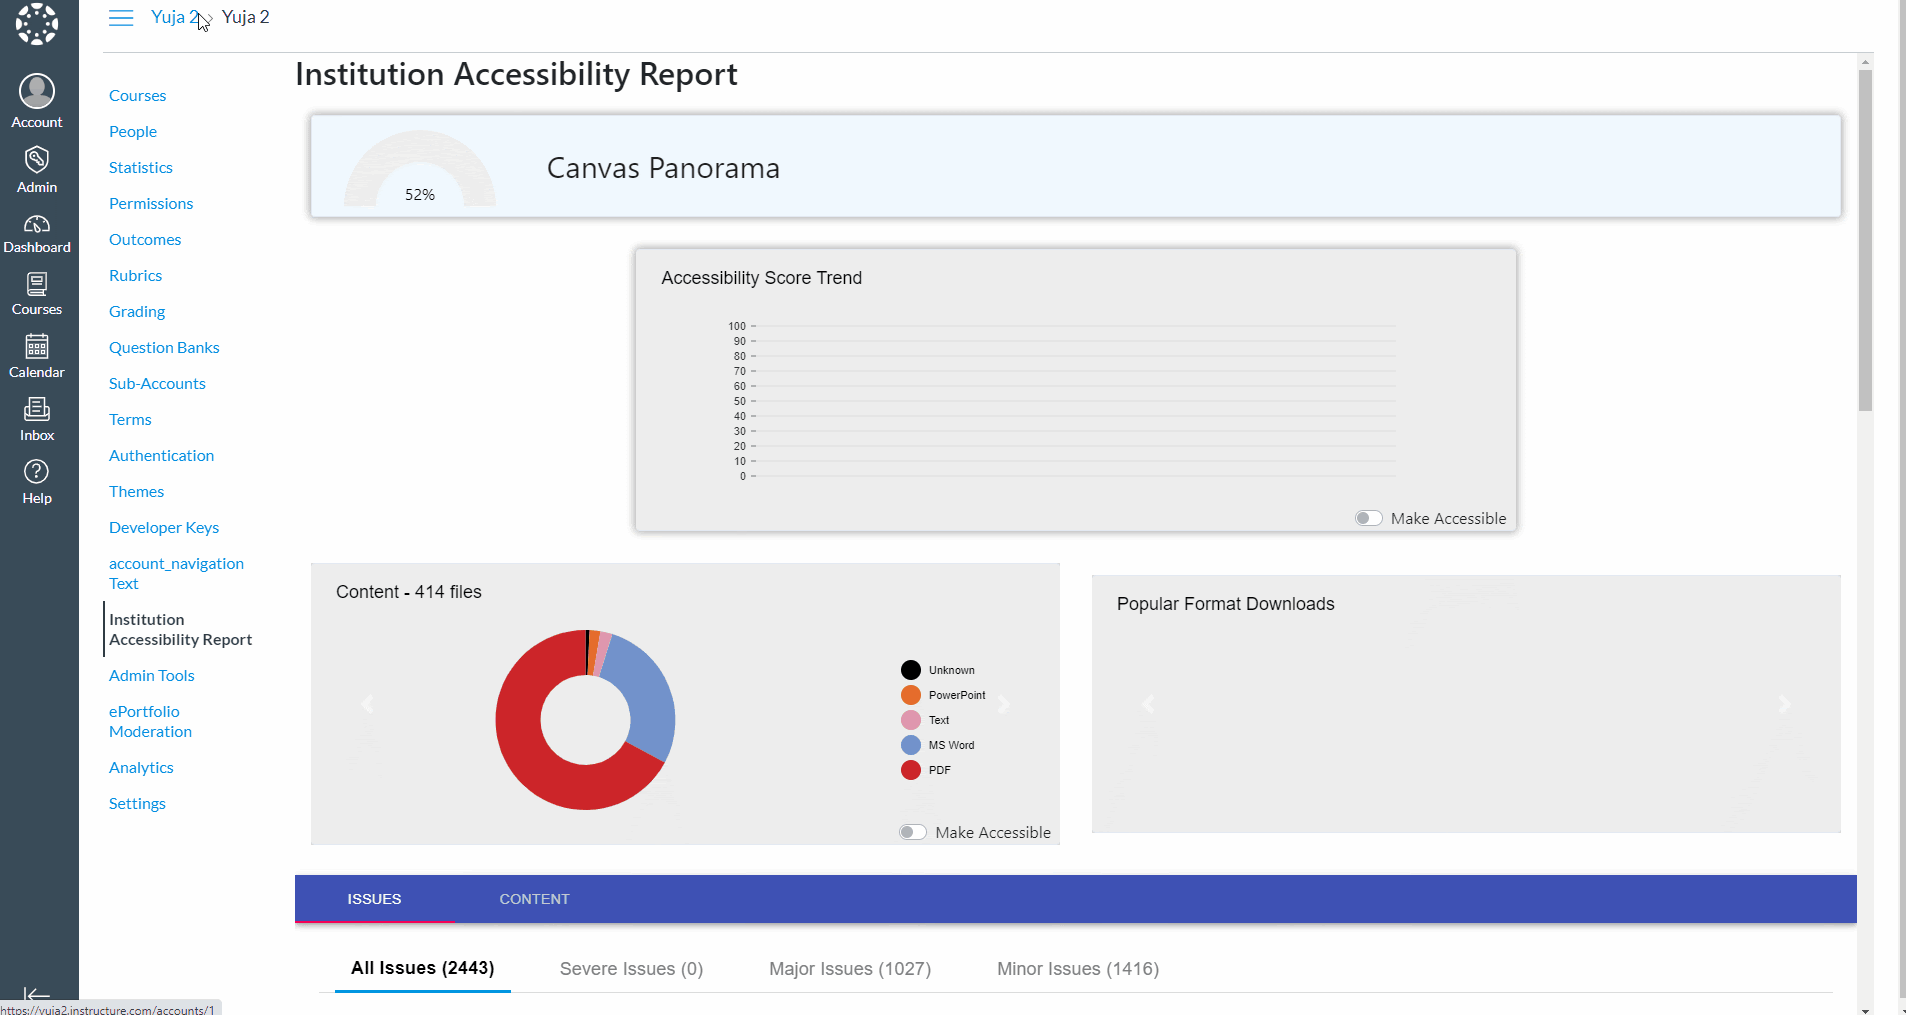Open the Calendar icon
This screenshot has width=1906, height=1015.
click(37, 357)
